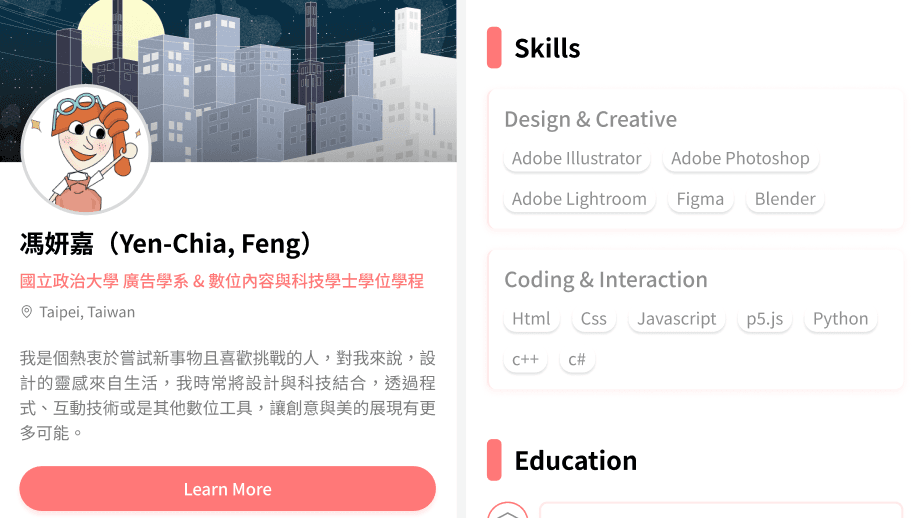
Task: Click the red marker beside Skills heading
Action: click(x=494, y=47)
